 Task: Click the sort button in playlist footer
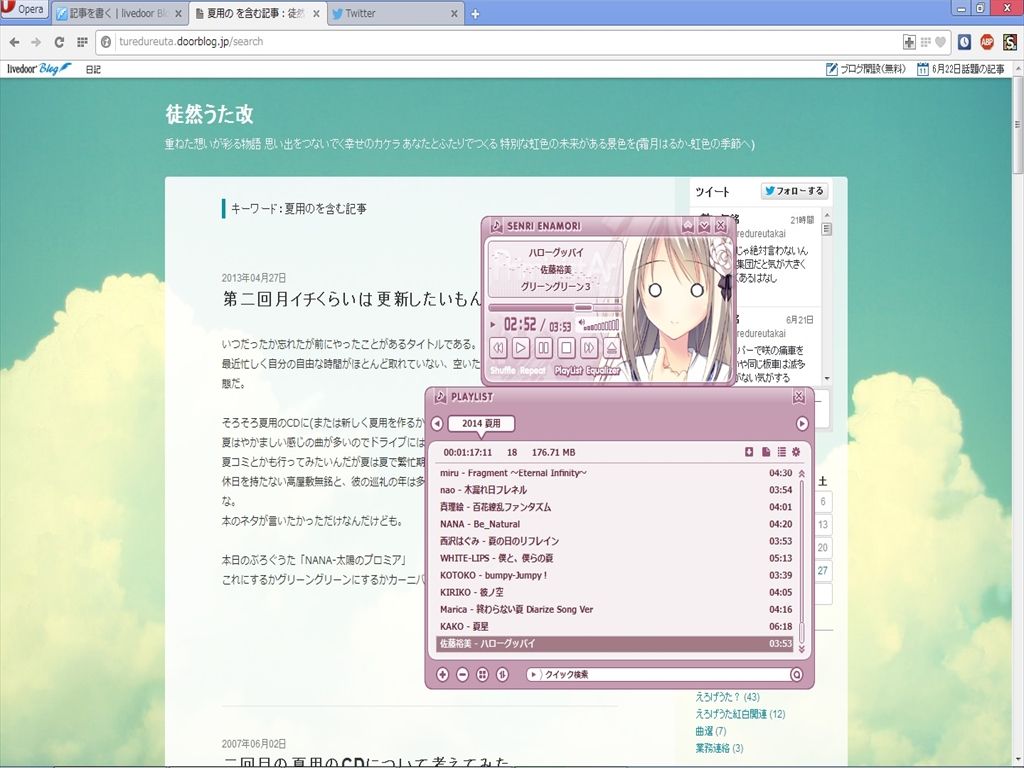point(502,675)
